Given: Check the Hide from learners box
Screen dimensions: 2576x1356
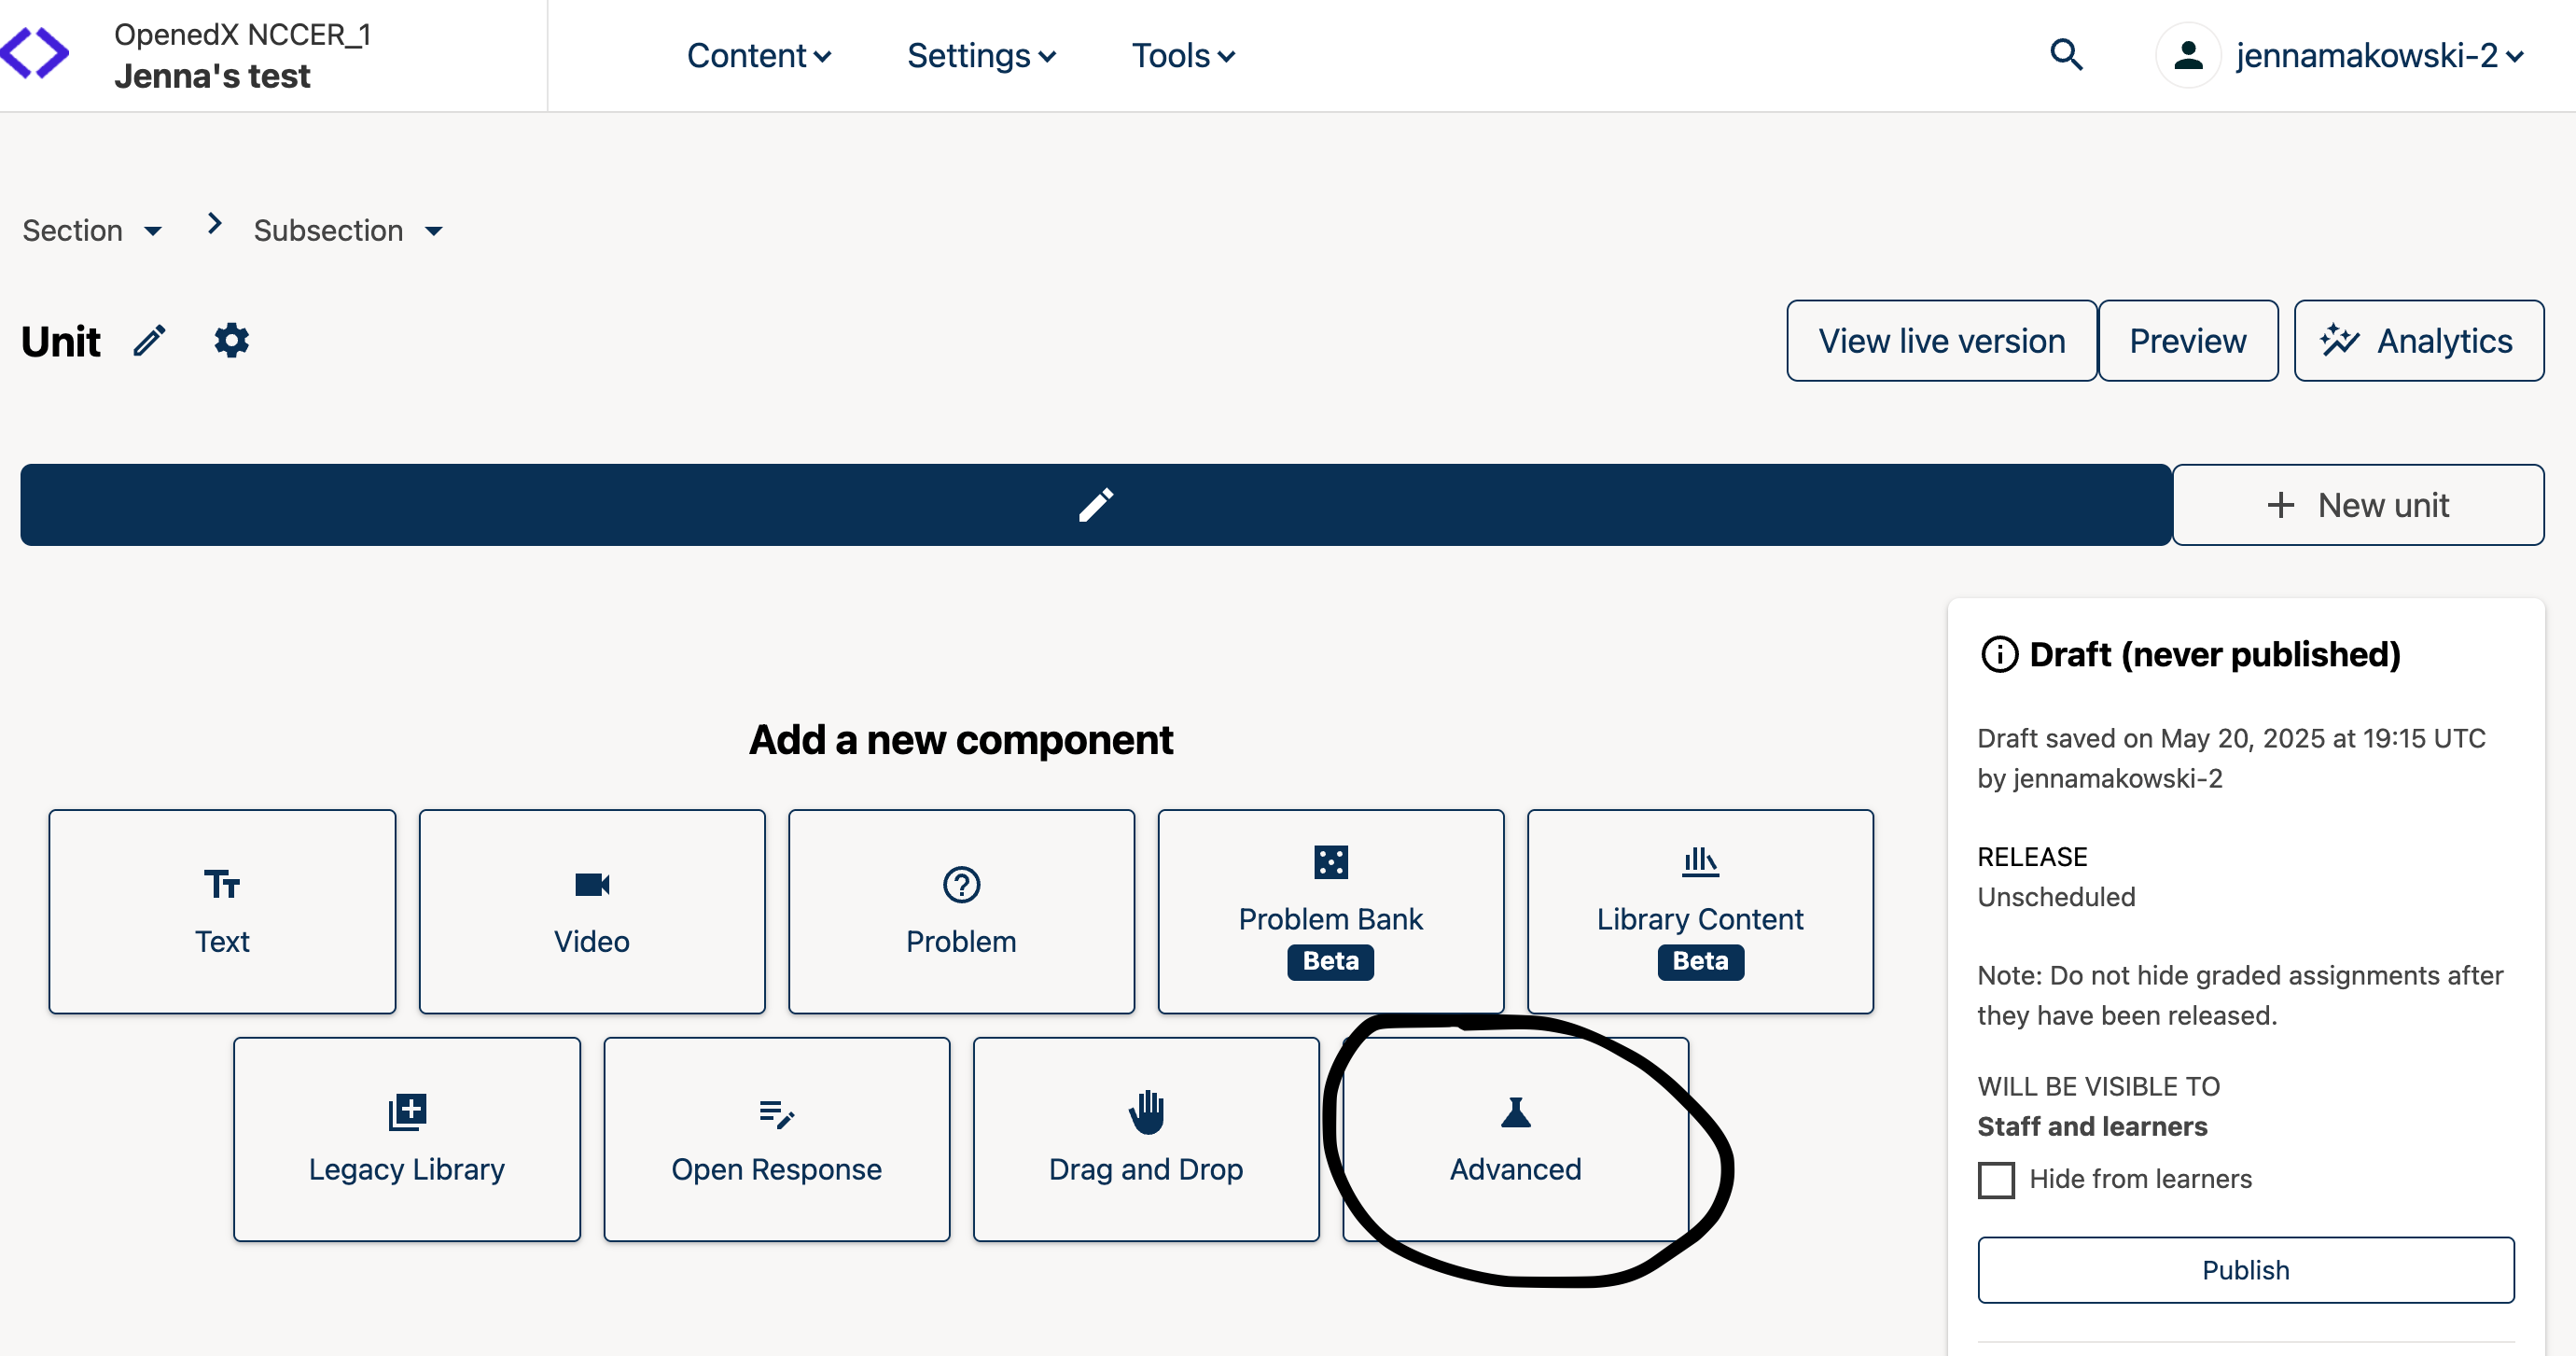Looking at the screenshot, I should point(1996,1179).
